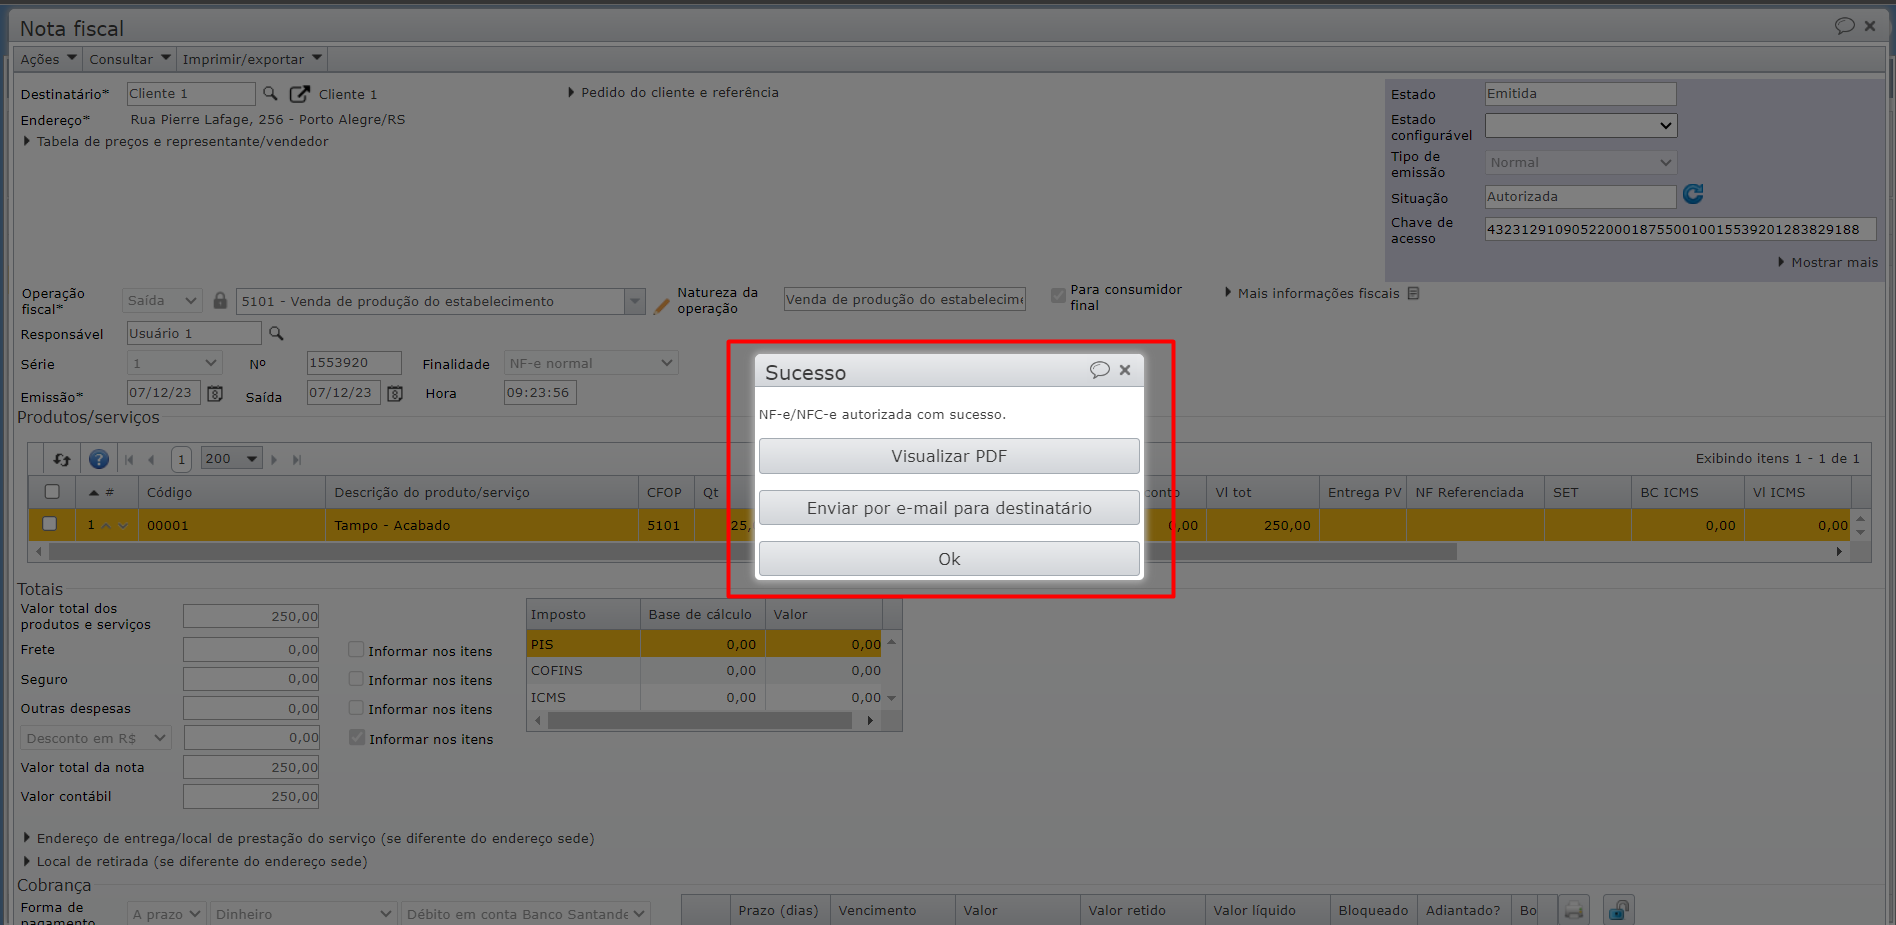Click the printer icon in Cobrança
The height and width of the screenshot is (925, 1896).
click(x=1574, y=910)
